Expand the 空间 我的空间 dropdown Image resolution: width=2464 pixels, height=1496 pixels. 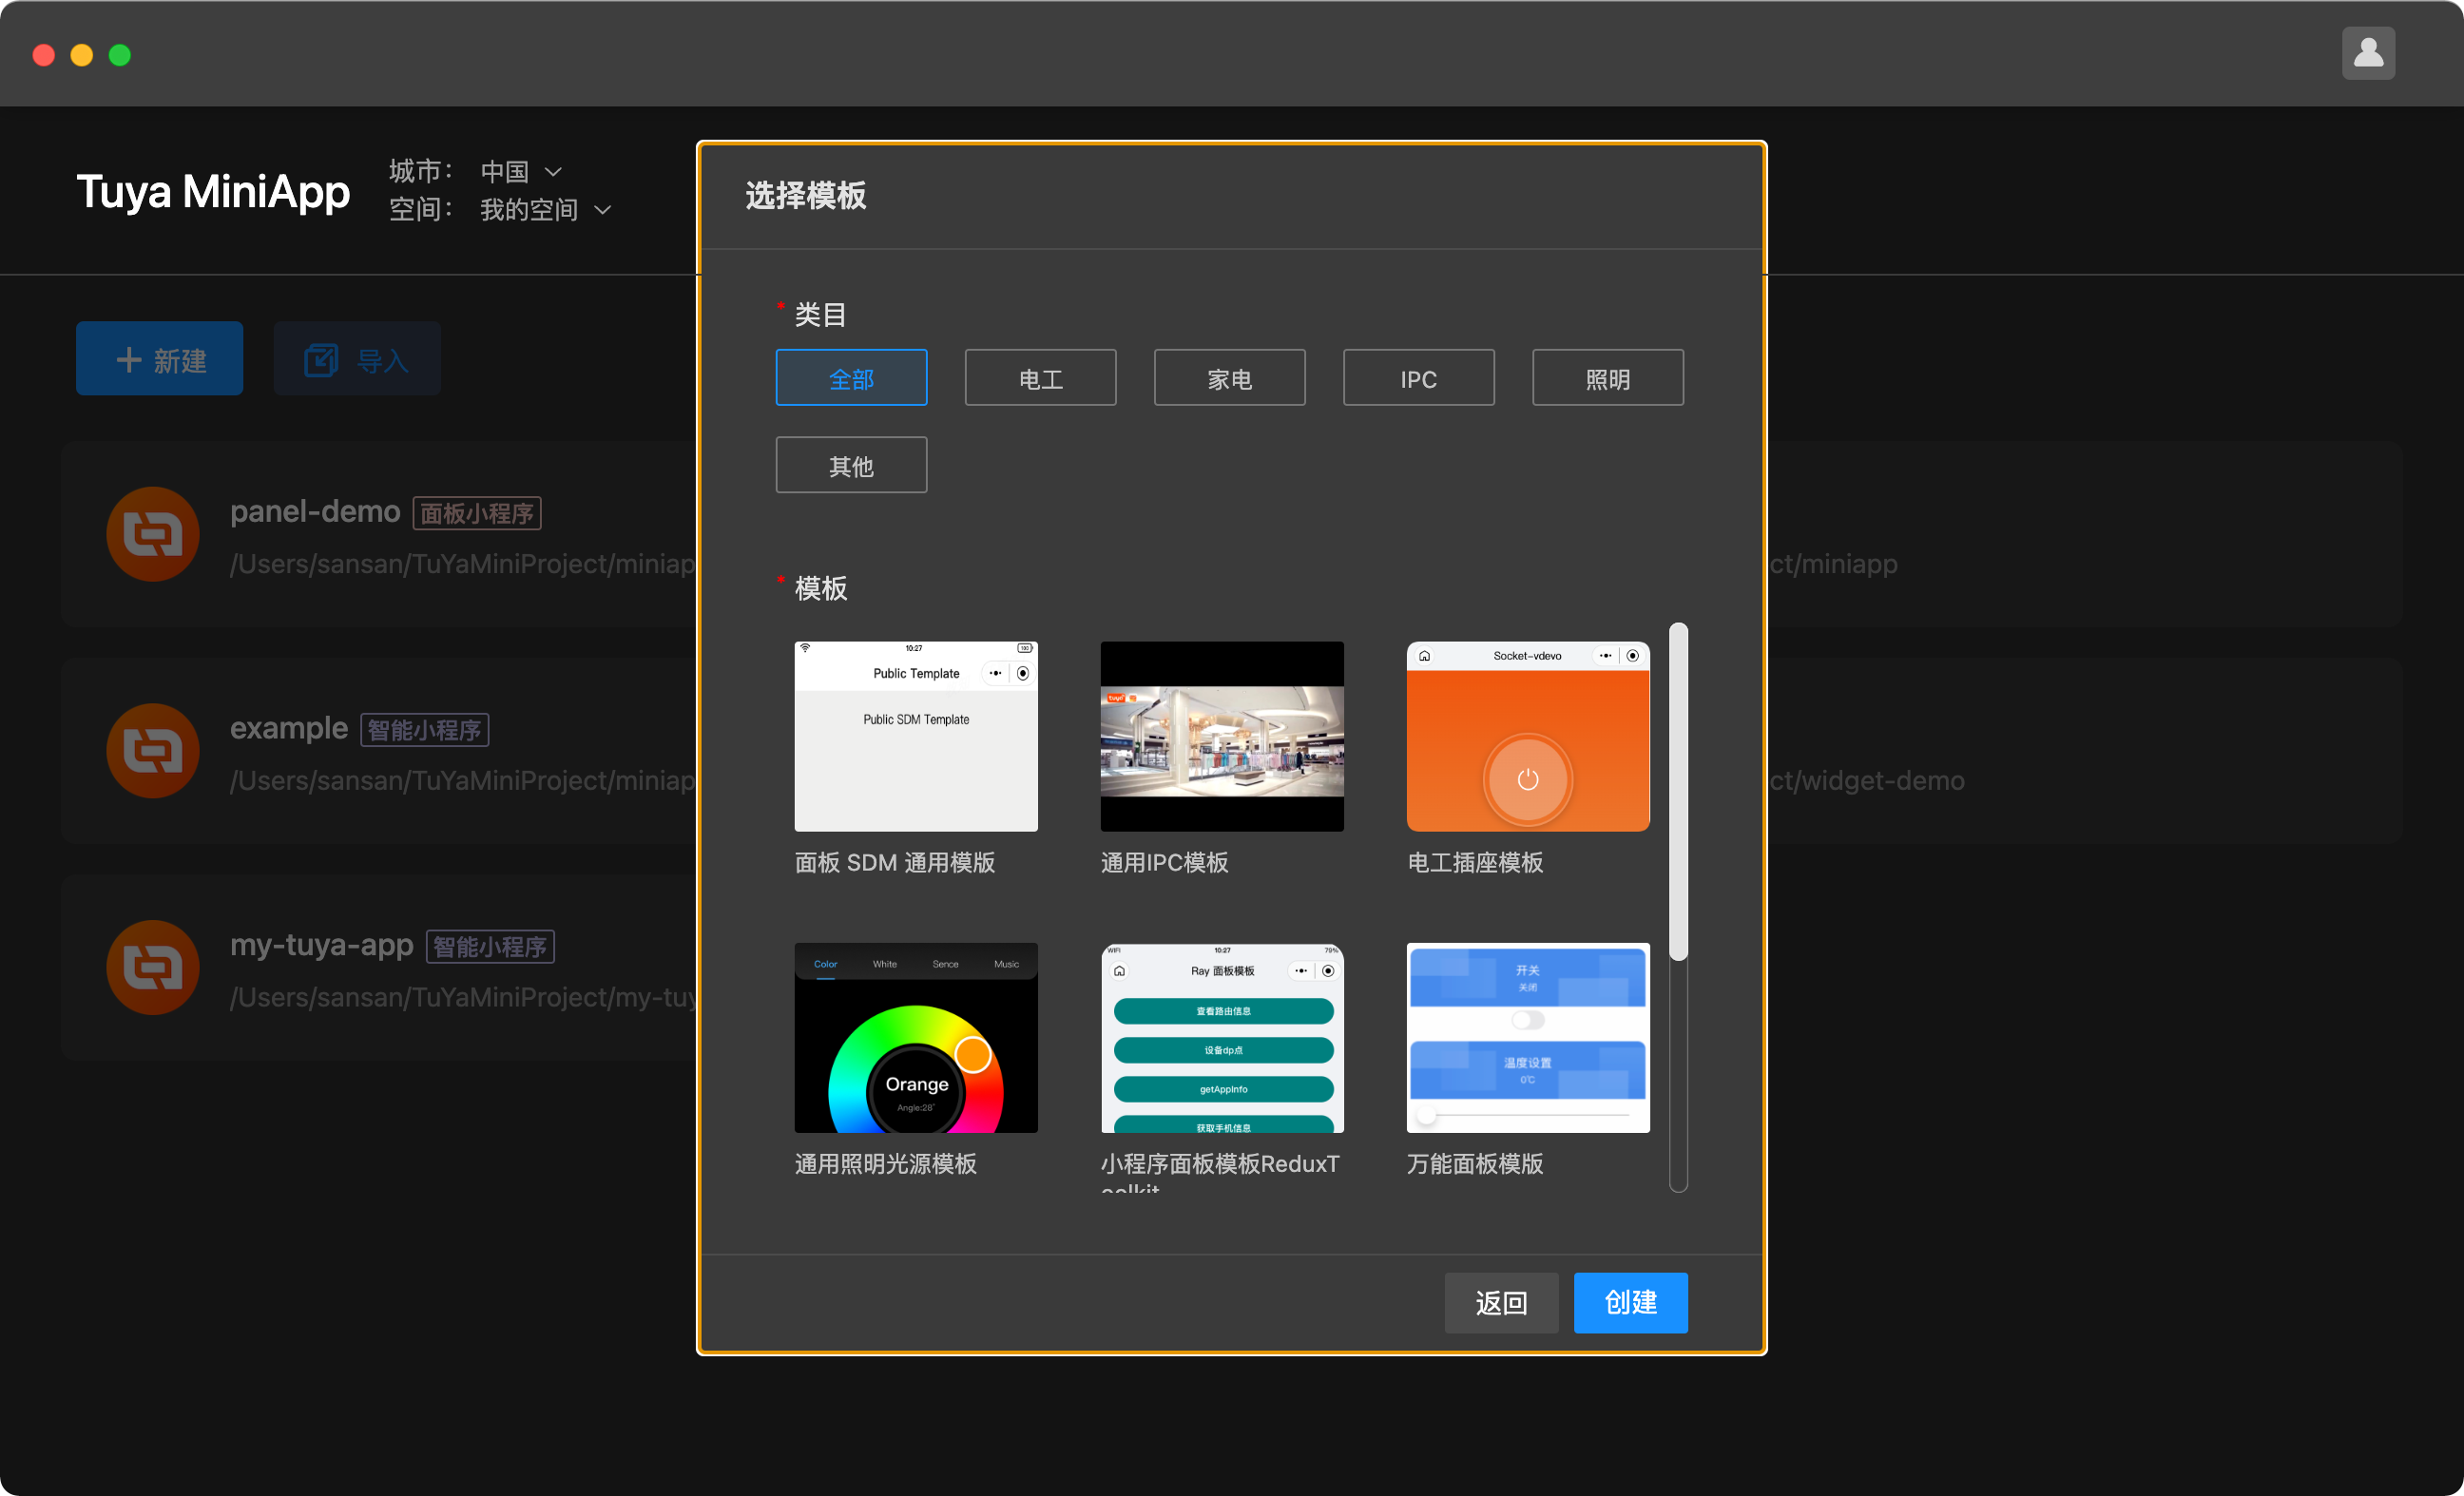pyautogui.click(x=545, y=210)
